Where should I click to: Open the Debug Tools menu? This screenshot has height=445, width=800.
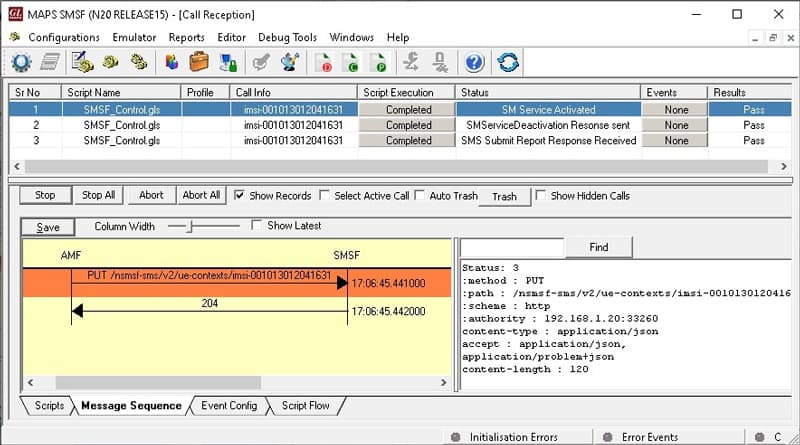tap(287, 37)
